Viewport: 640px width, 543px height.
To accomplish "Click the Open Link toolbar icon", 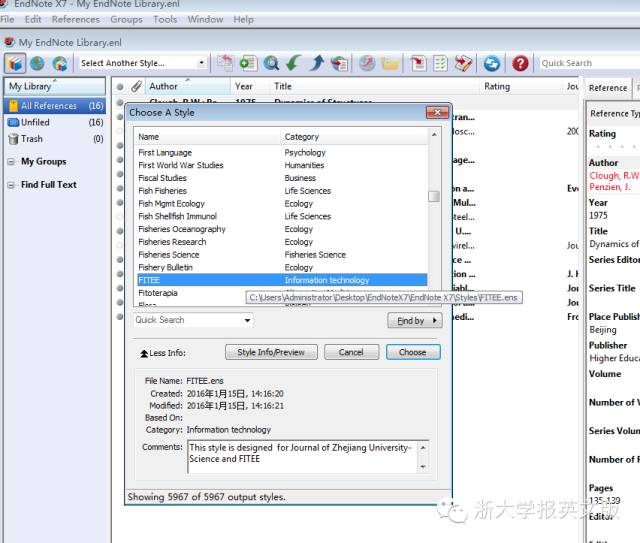I will pos(367,63).
